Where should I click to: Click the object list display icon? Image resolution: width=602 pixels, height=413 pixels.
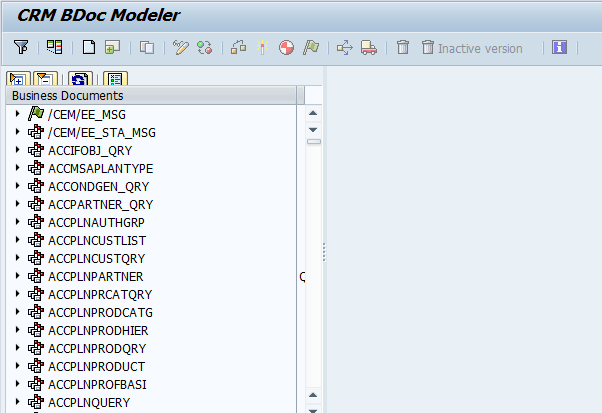(x=55, y=48)
